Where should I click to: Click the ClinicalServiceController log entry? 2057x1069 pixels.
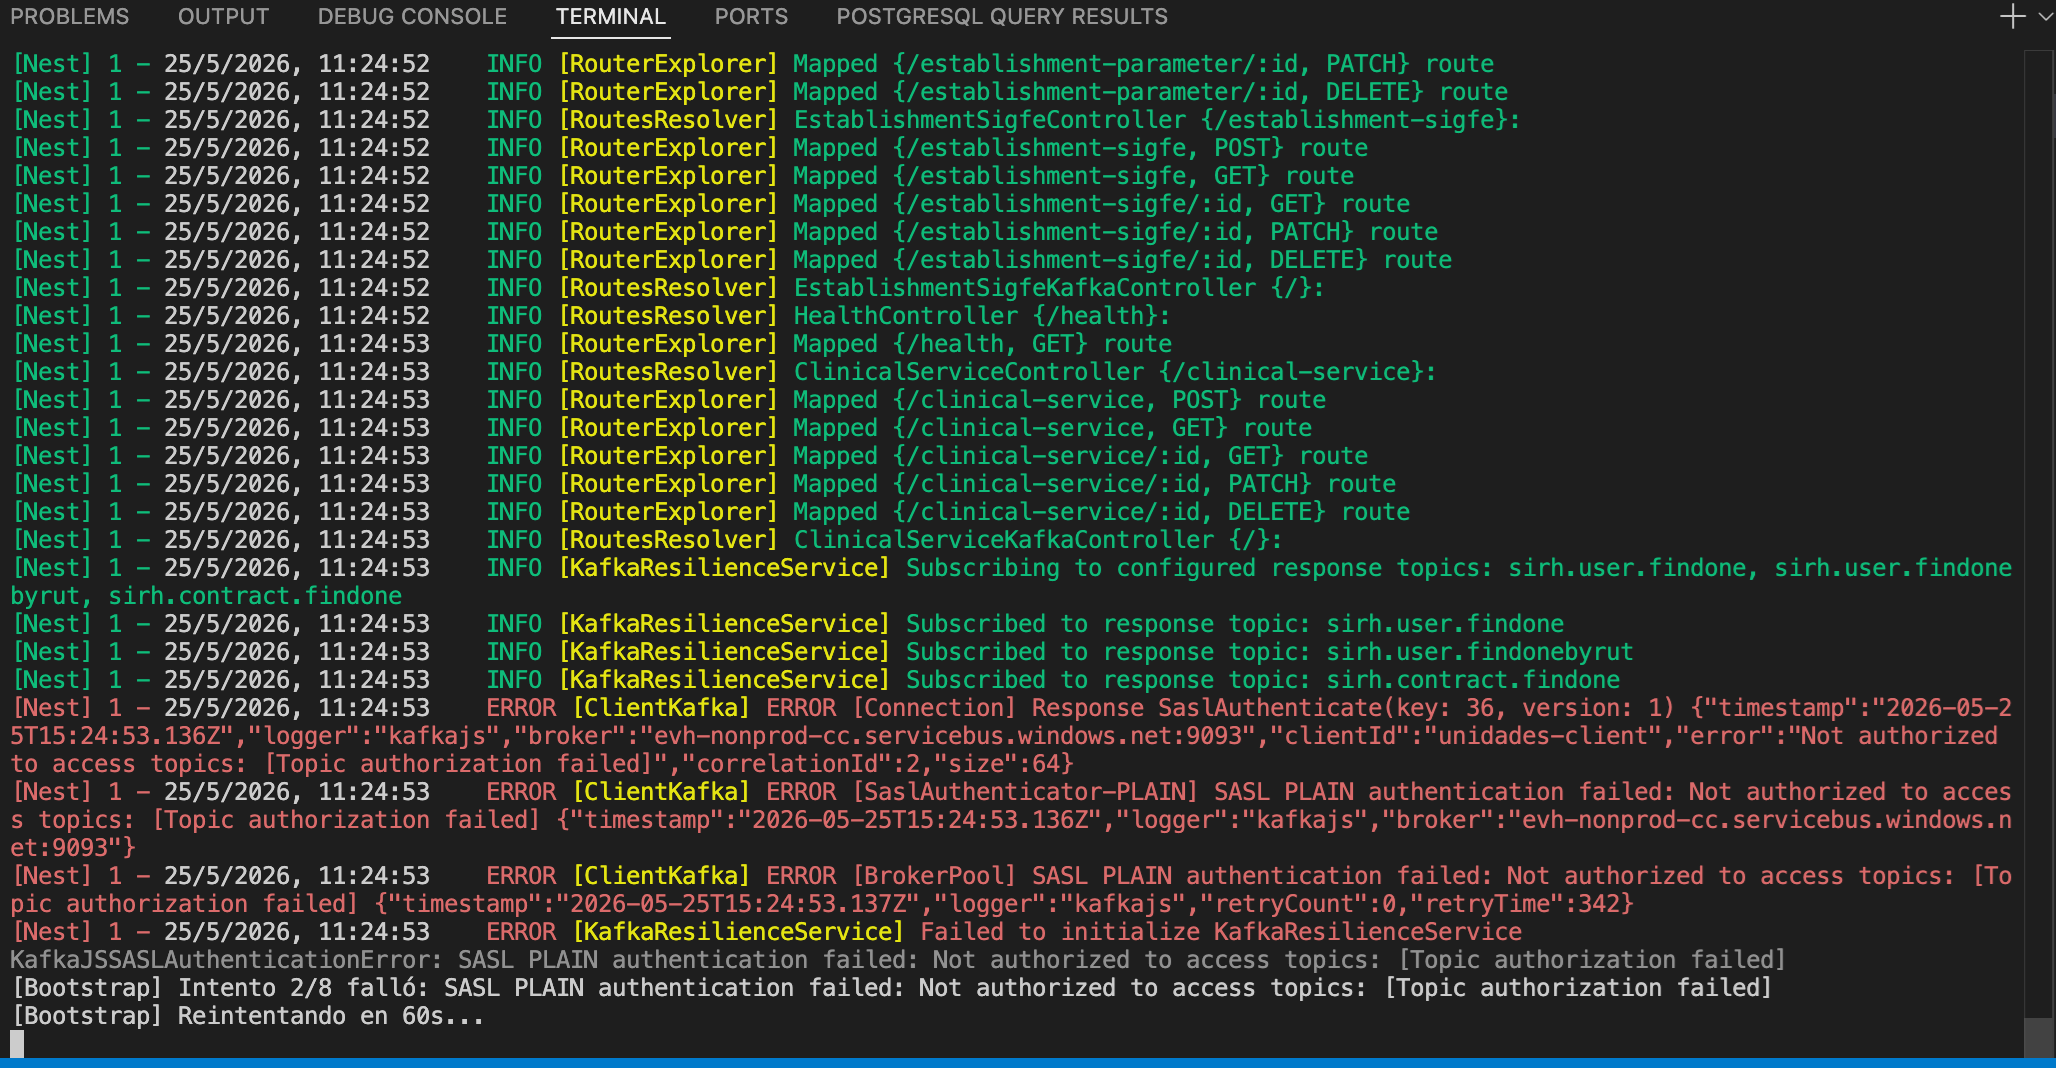point(724,372)
